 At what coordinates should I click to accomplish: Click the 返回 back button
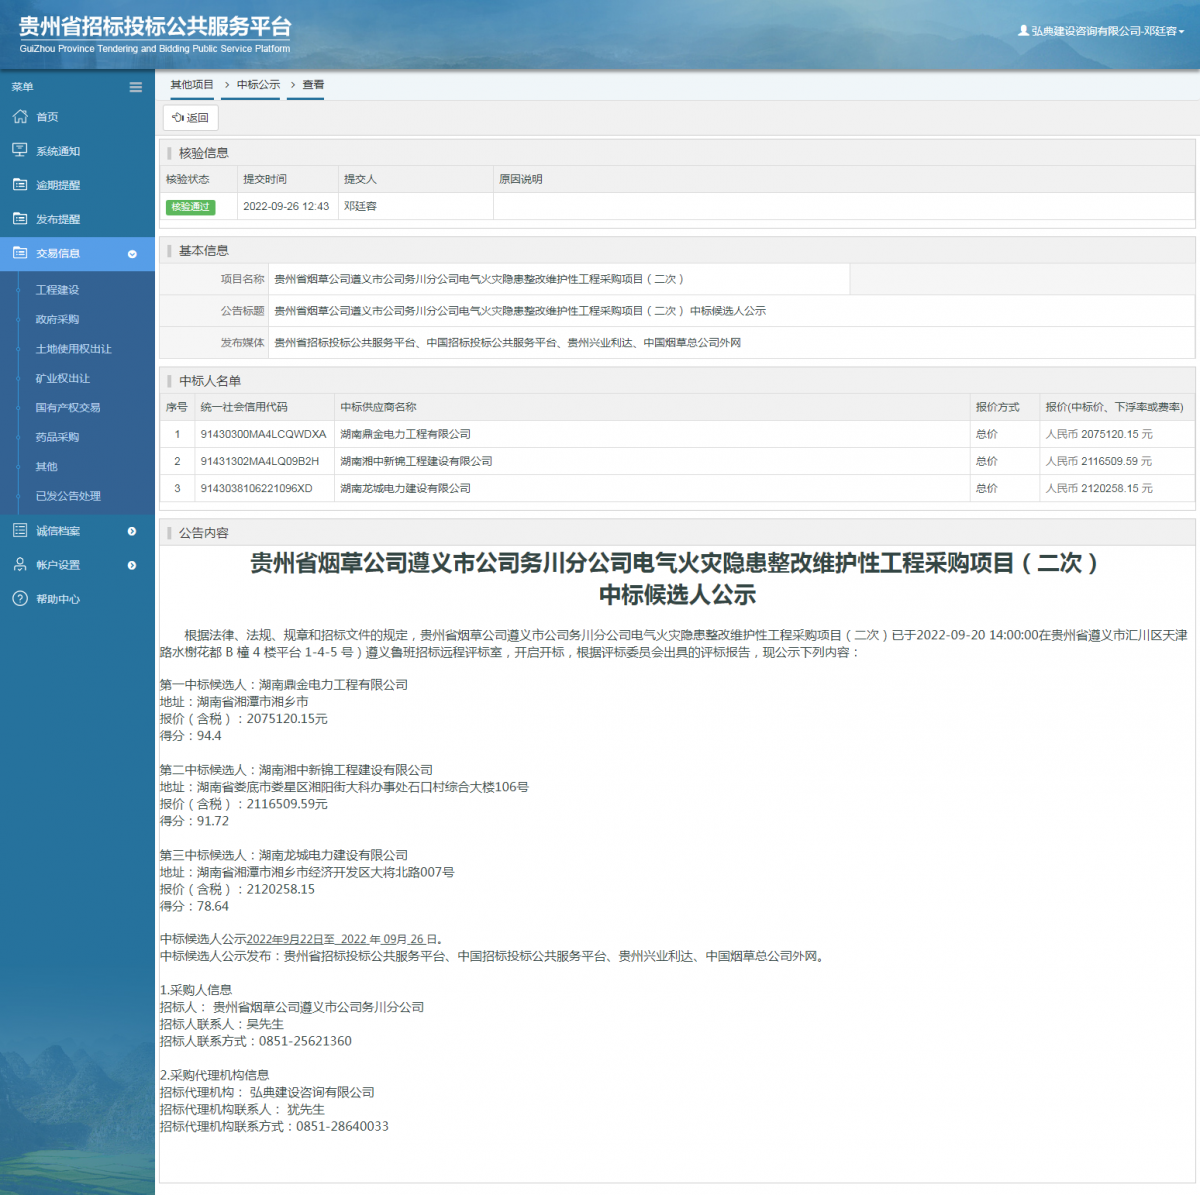point(190,118)
